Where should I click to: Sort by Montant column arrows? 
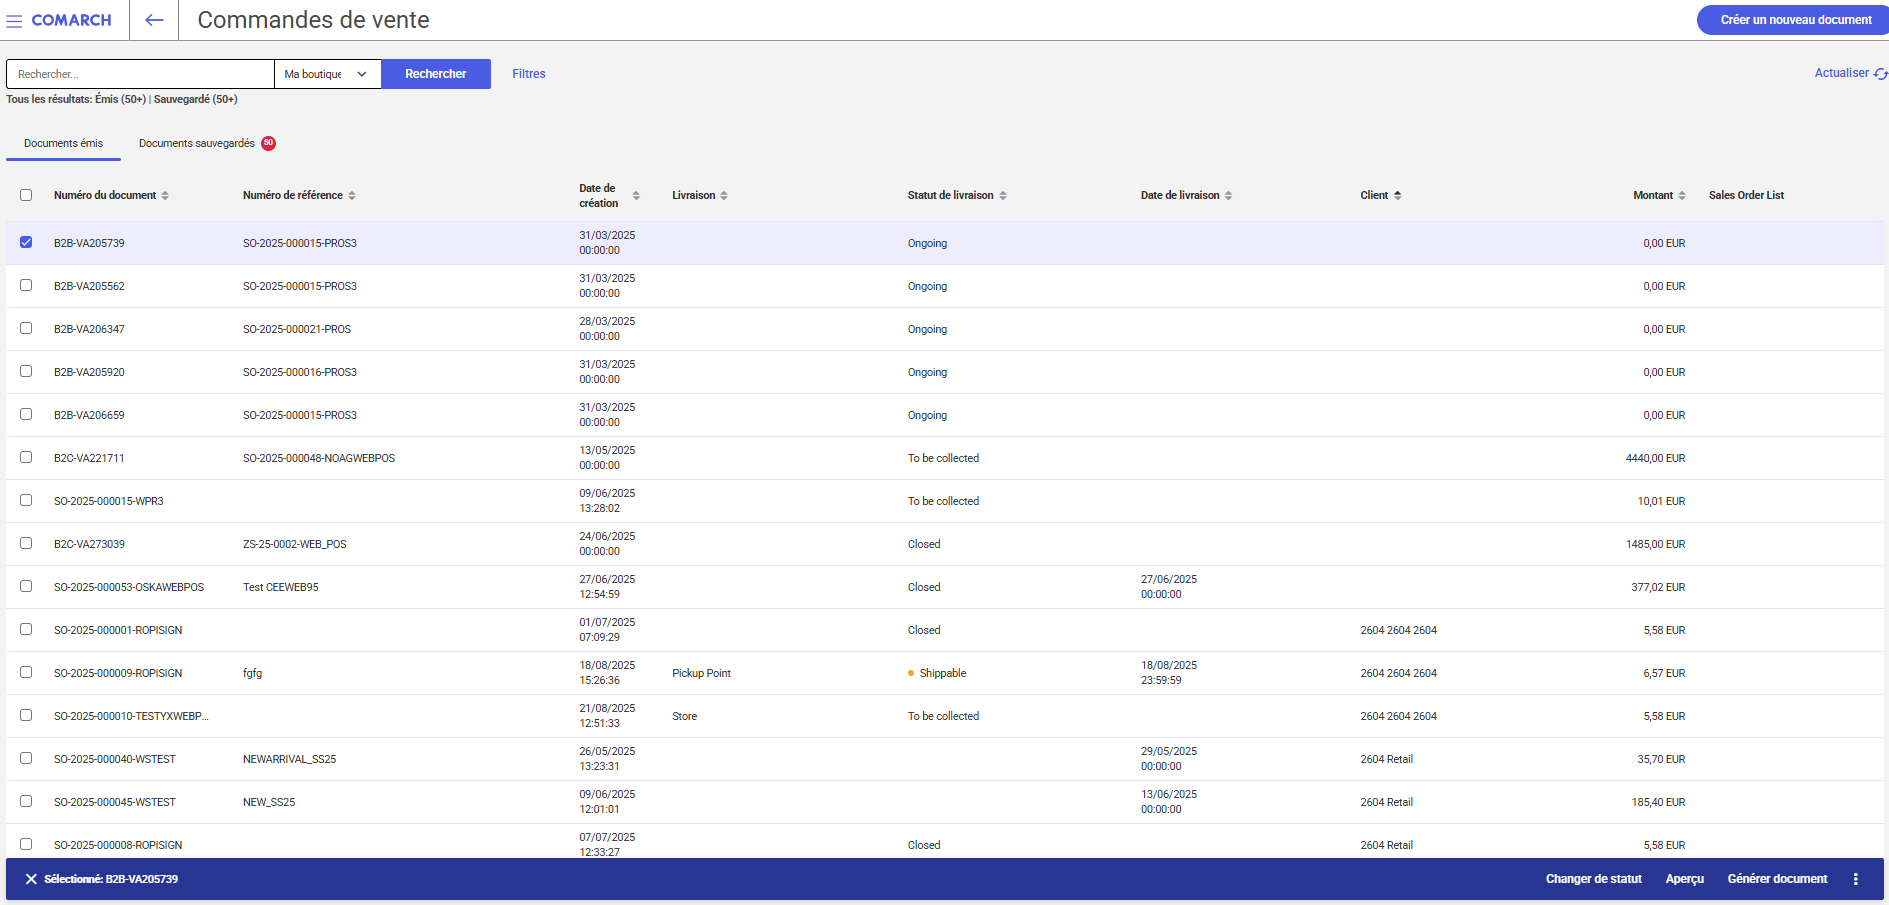point(1682,196)
